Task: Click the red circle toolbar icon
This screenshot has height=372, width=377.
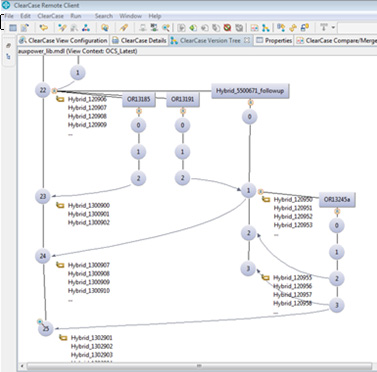Action: [228, 28]
